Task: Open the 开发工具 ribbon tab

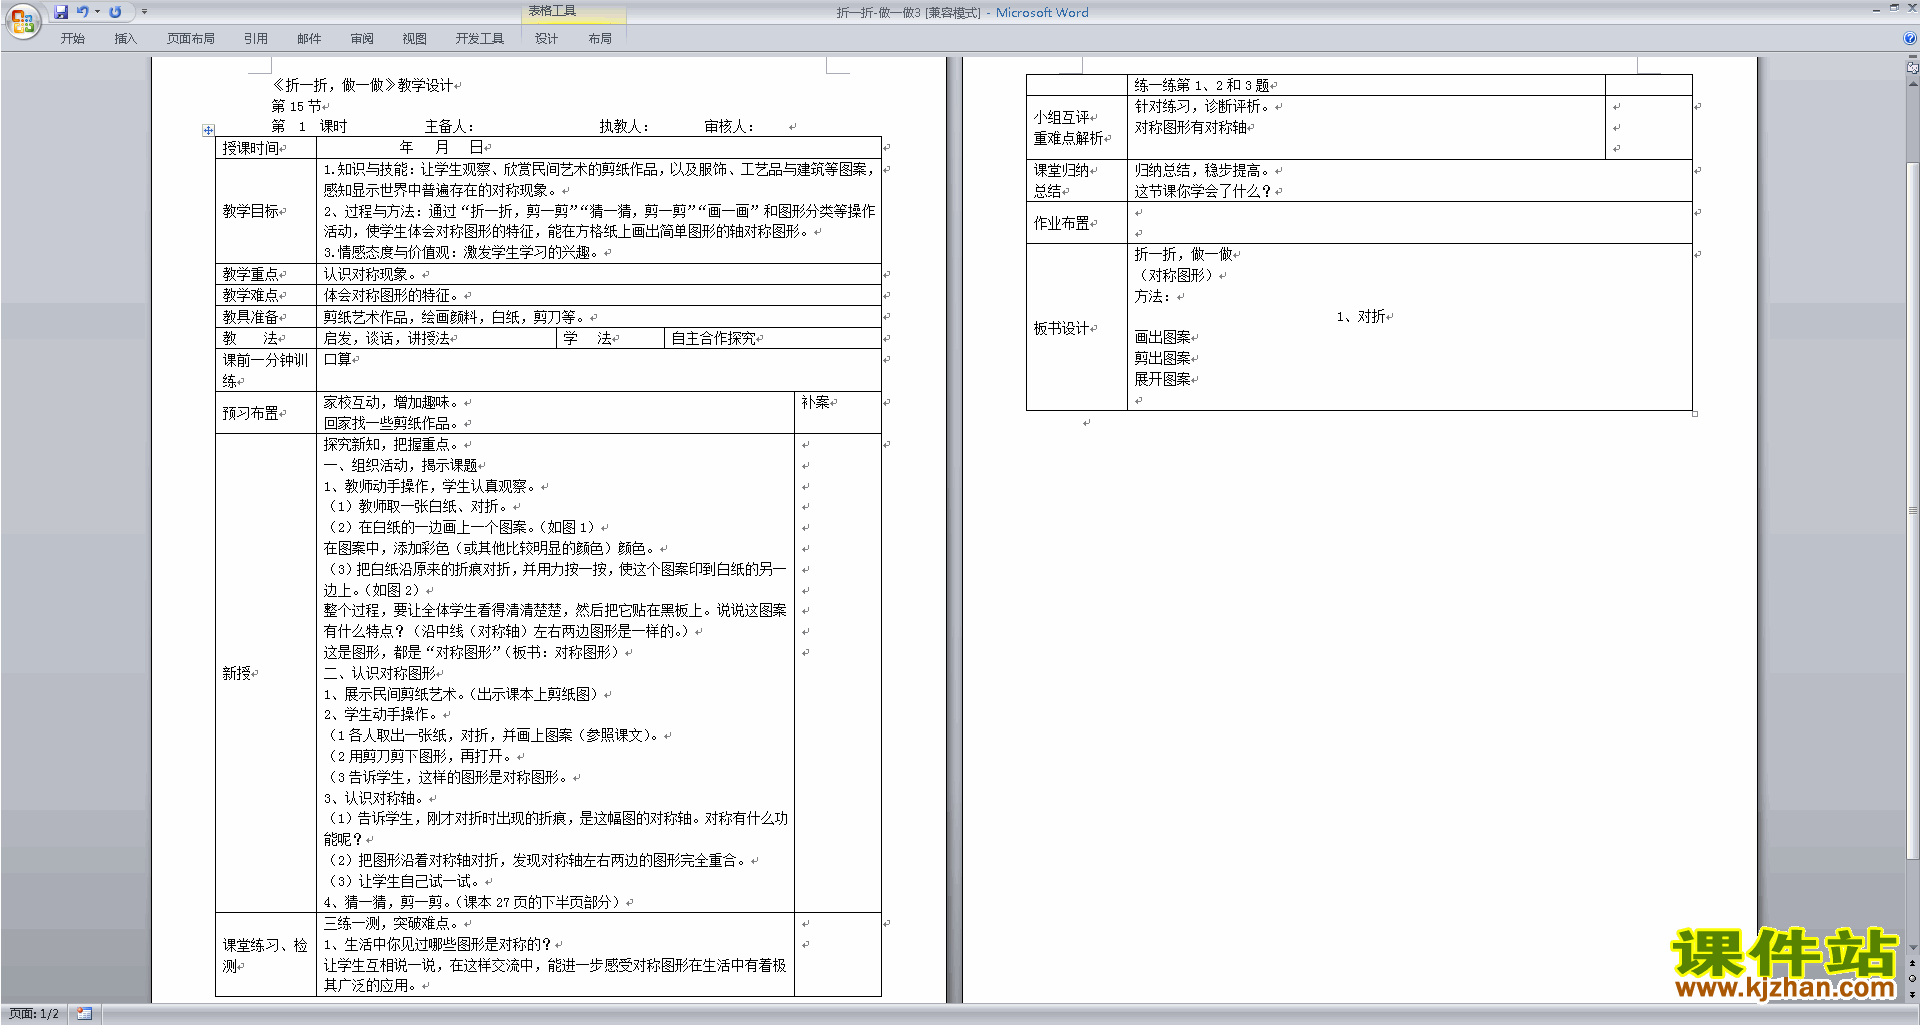Action: pyautogui.click(x=480, y=39)
